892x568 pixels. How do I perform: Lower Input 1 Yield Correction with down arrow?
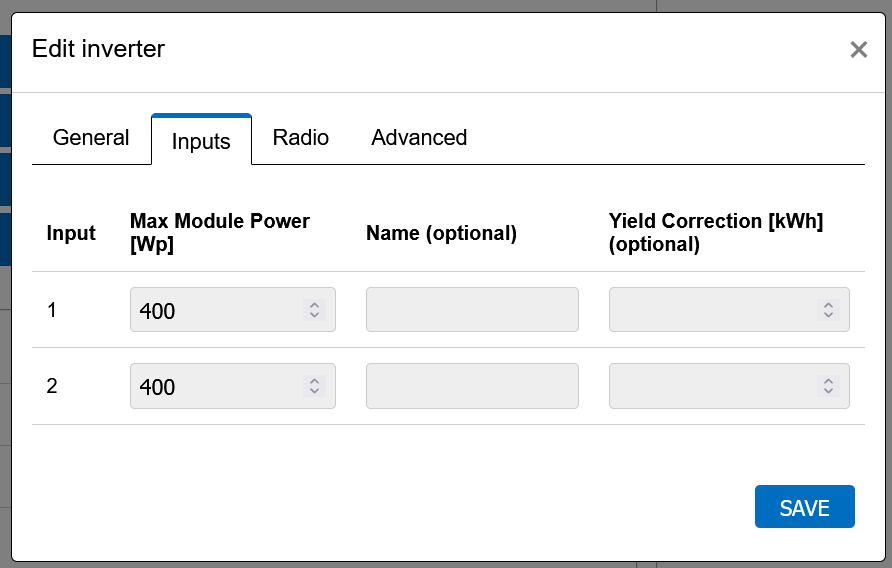[828, 316]
